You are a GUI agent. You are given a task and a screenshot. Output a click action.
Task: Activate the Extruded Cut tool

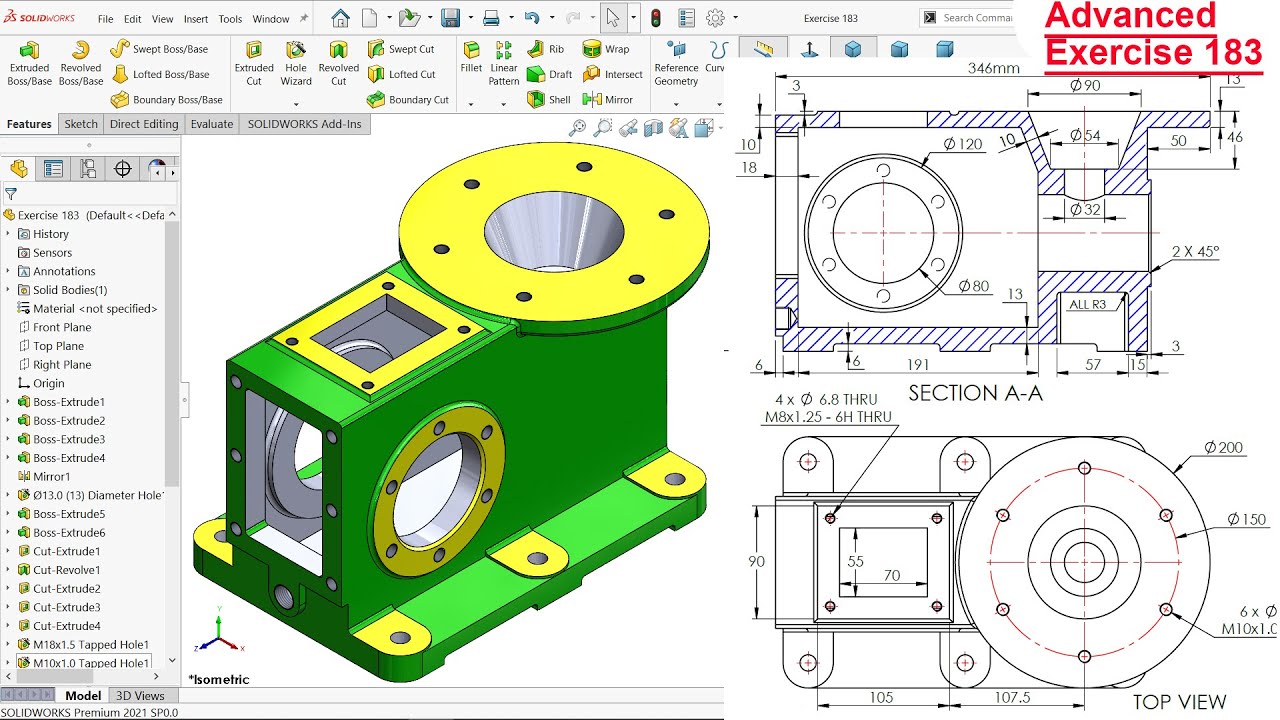tap(254, 63)
